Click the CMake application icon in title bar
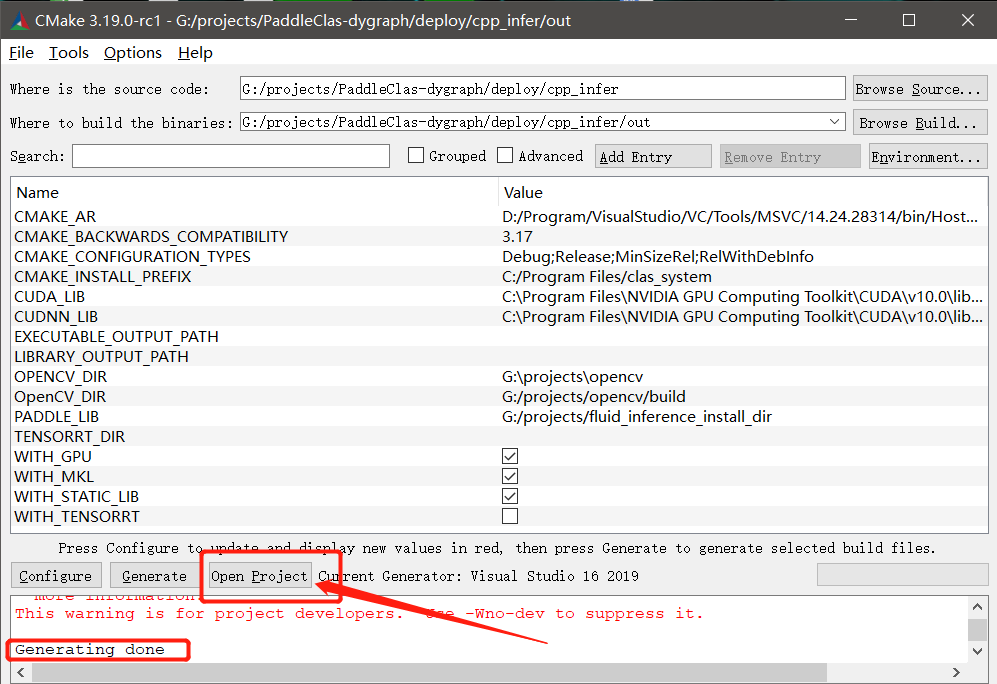The width and height of the screenshot is (997, 684). (x=18, y=19)
